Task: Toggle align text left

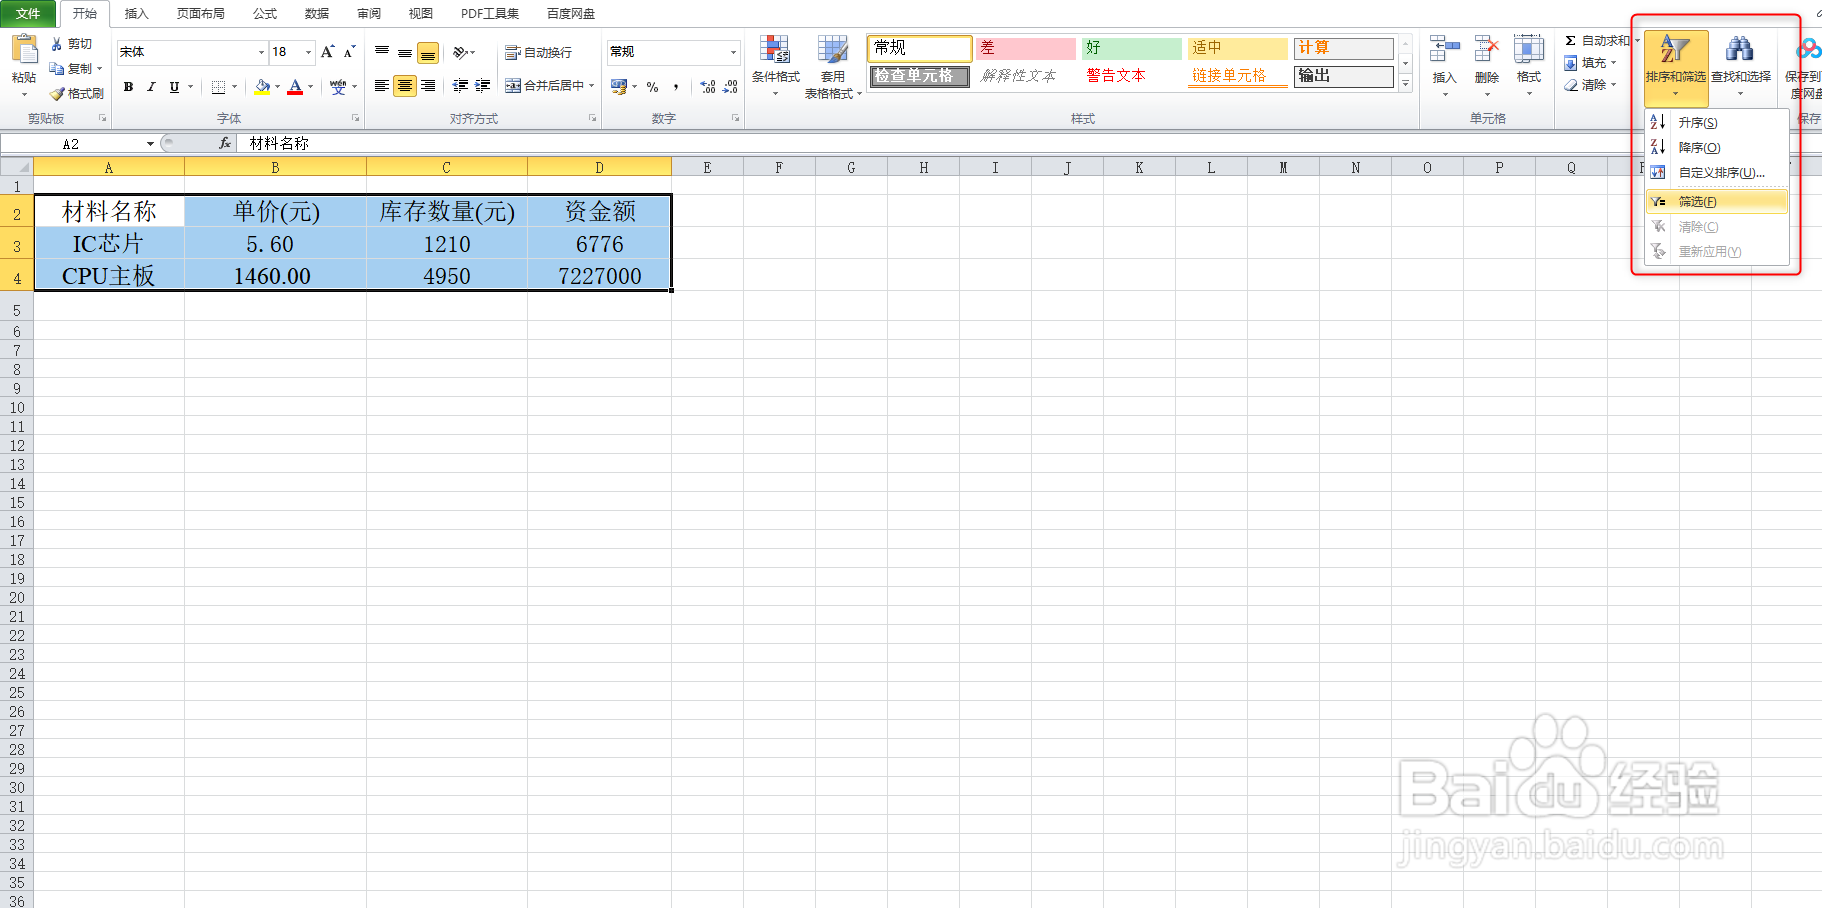Action: [x=382, y=86]
